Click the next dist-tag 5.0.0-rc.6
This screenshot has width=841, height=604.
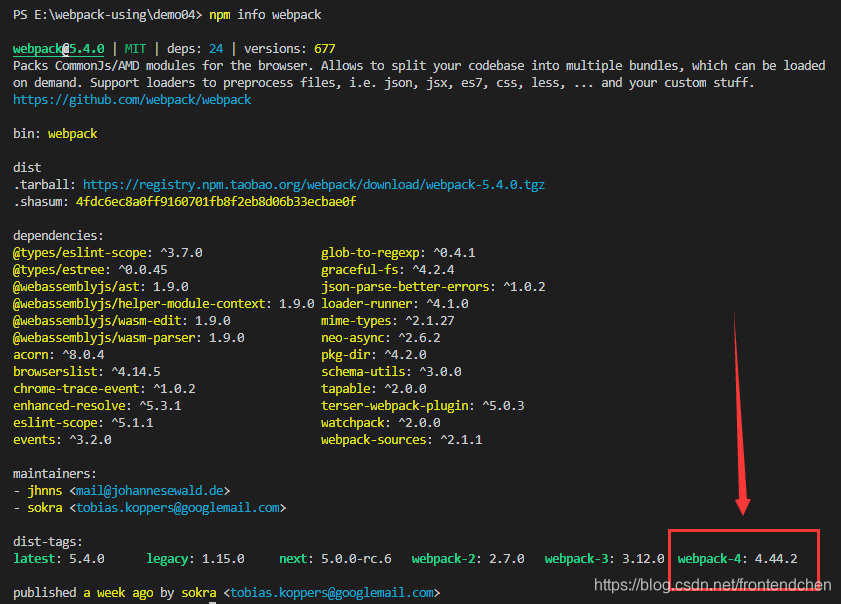click(335, 559)
